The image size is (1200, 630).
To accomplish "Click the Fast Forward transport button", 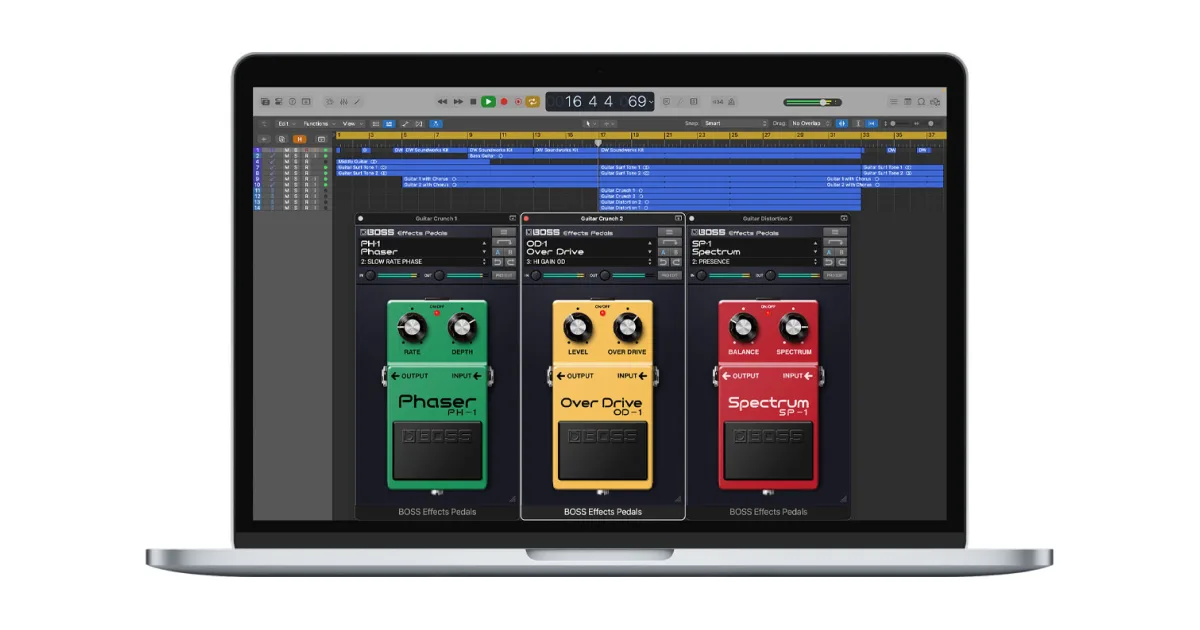I will pos(458,102).
